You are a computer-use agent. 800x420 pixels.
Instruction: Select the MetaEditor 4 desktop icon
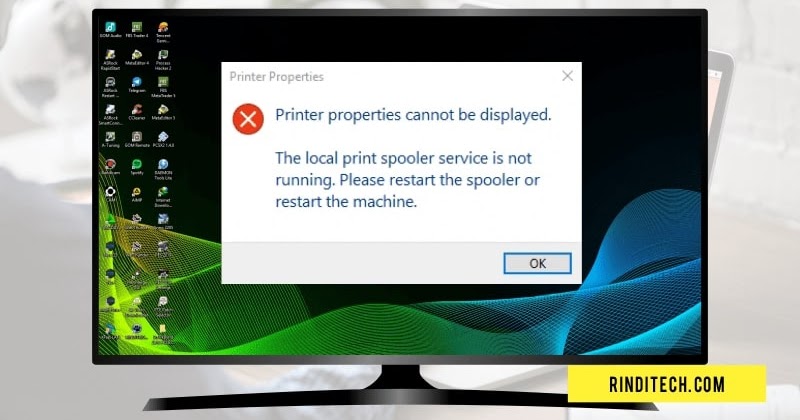click(137, 57)
